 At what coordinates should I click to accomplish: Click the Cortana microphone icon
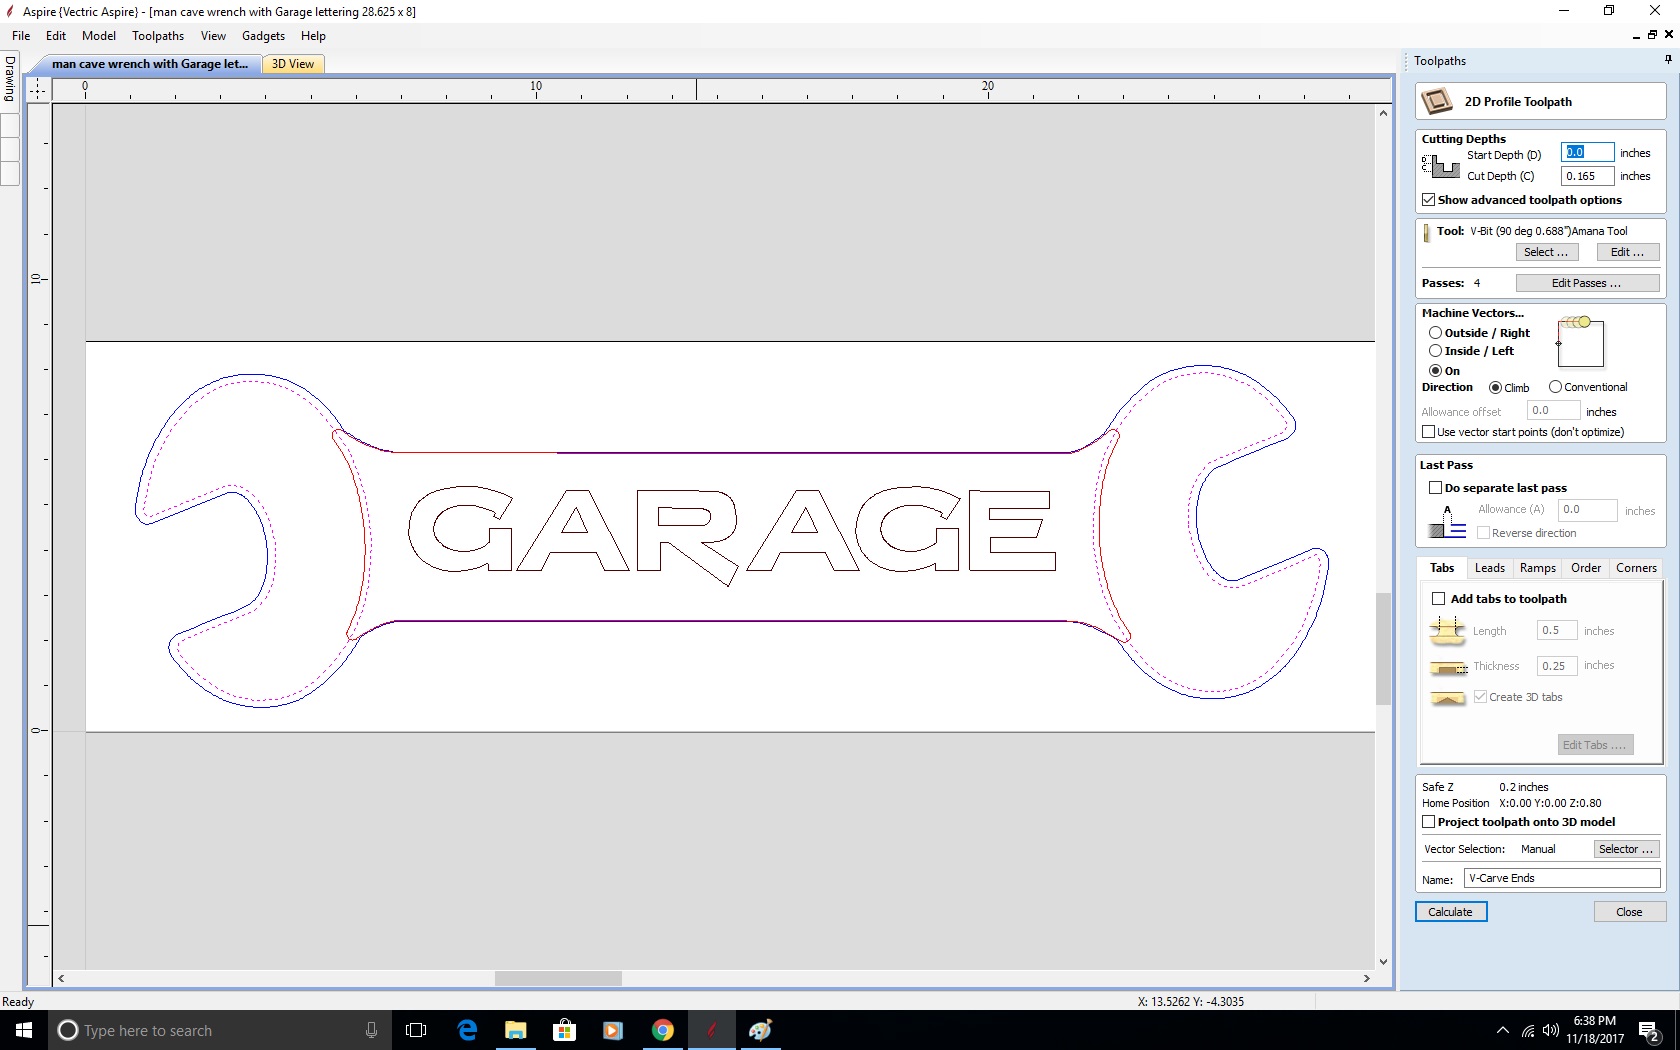371,1030
